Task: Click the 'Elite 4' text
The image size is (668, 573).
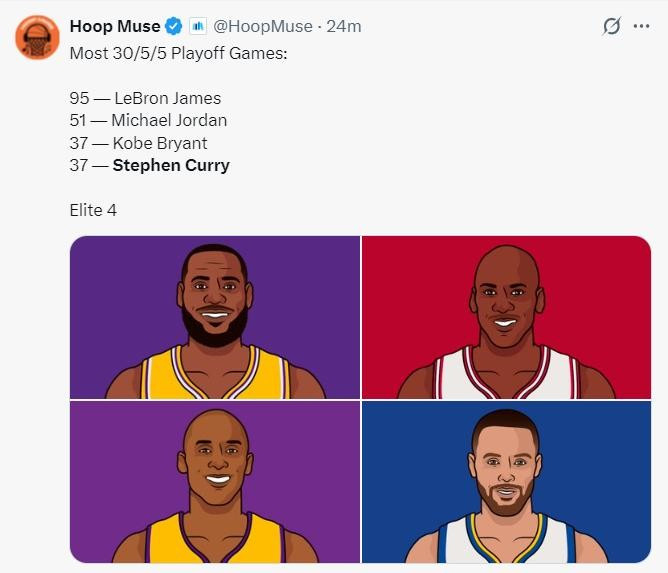Action: click(93, 210)
